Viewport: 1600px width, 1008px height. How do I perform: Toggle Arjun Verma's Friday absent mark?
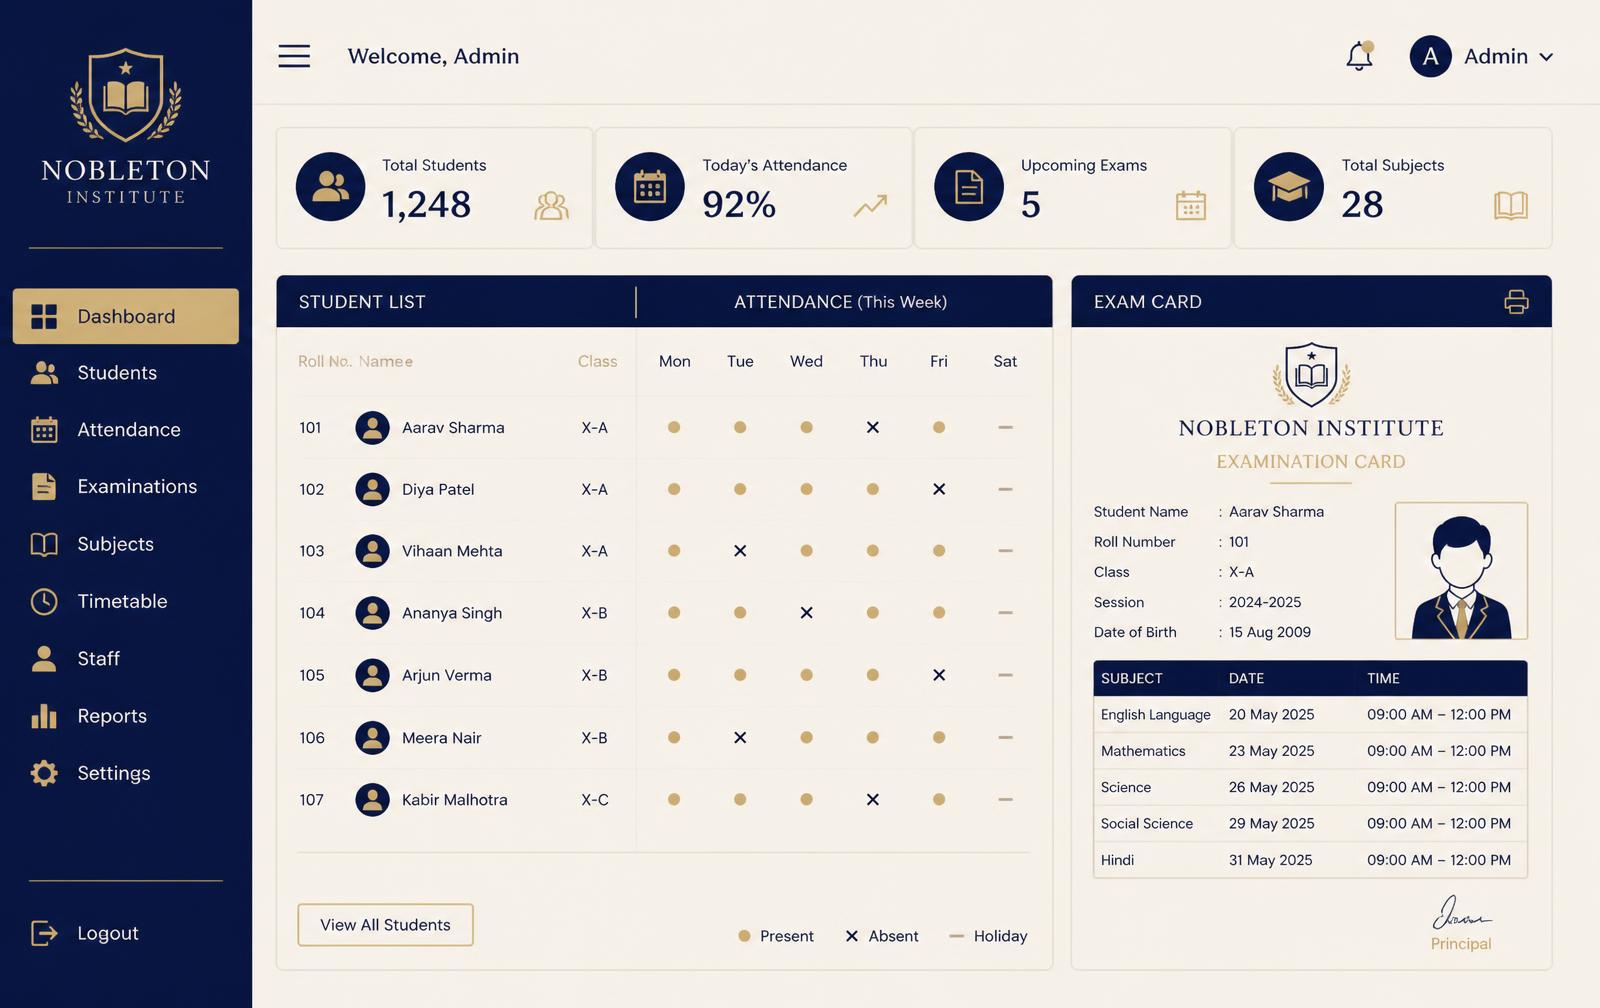click(939, 675)
